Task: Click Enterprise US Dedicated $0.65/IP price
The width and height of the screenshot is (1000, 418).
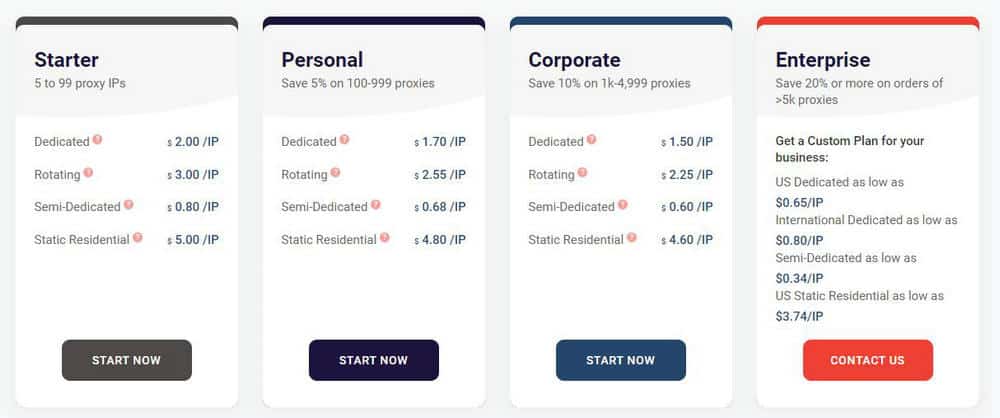Action: 800,202
